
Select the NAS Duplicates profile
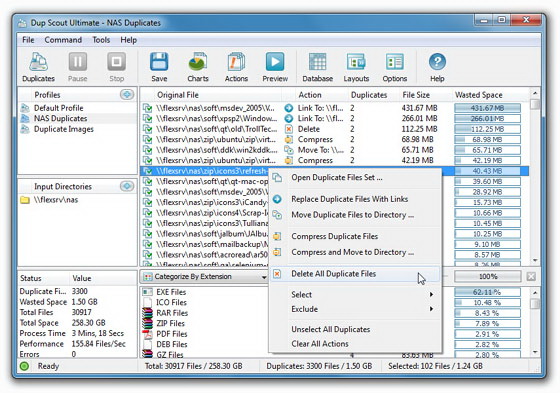point(60,118)
